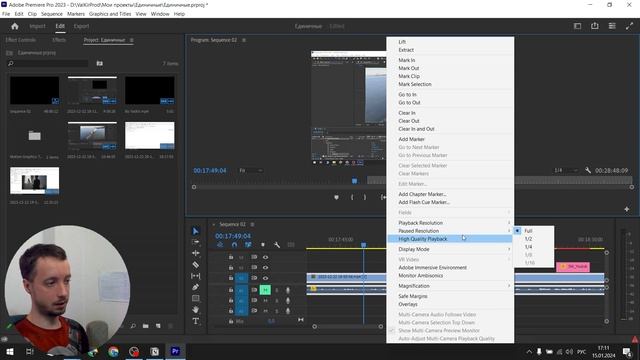Lock the Mix track padlock
640x360 pixels.
(x=231, y=321)
